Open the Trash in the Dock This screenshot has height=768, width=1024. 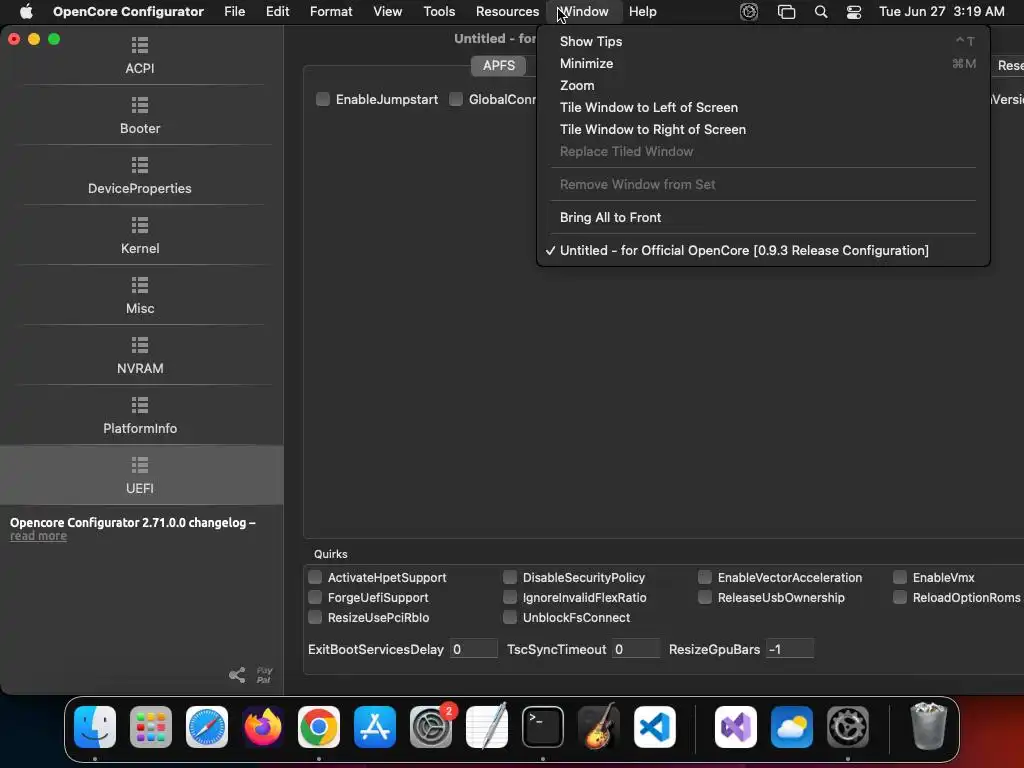(x=928, y=727)
